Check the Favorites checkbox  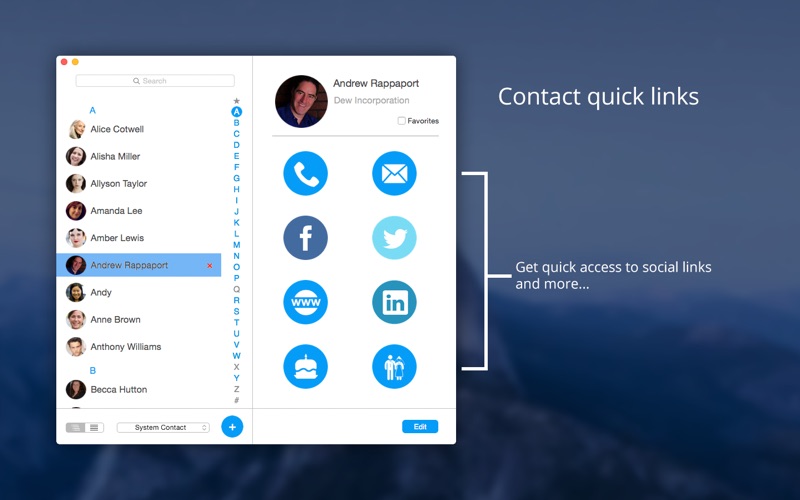coord(402,121)
